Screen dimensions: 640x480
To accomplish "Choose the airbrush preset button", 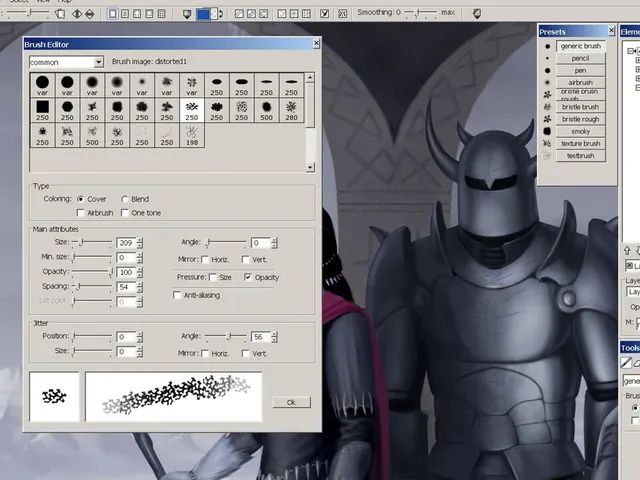I will tap(580, 82).
